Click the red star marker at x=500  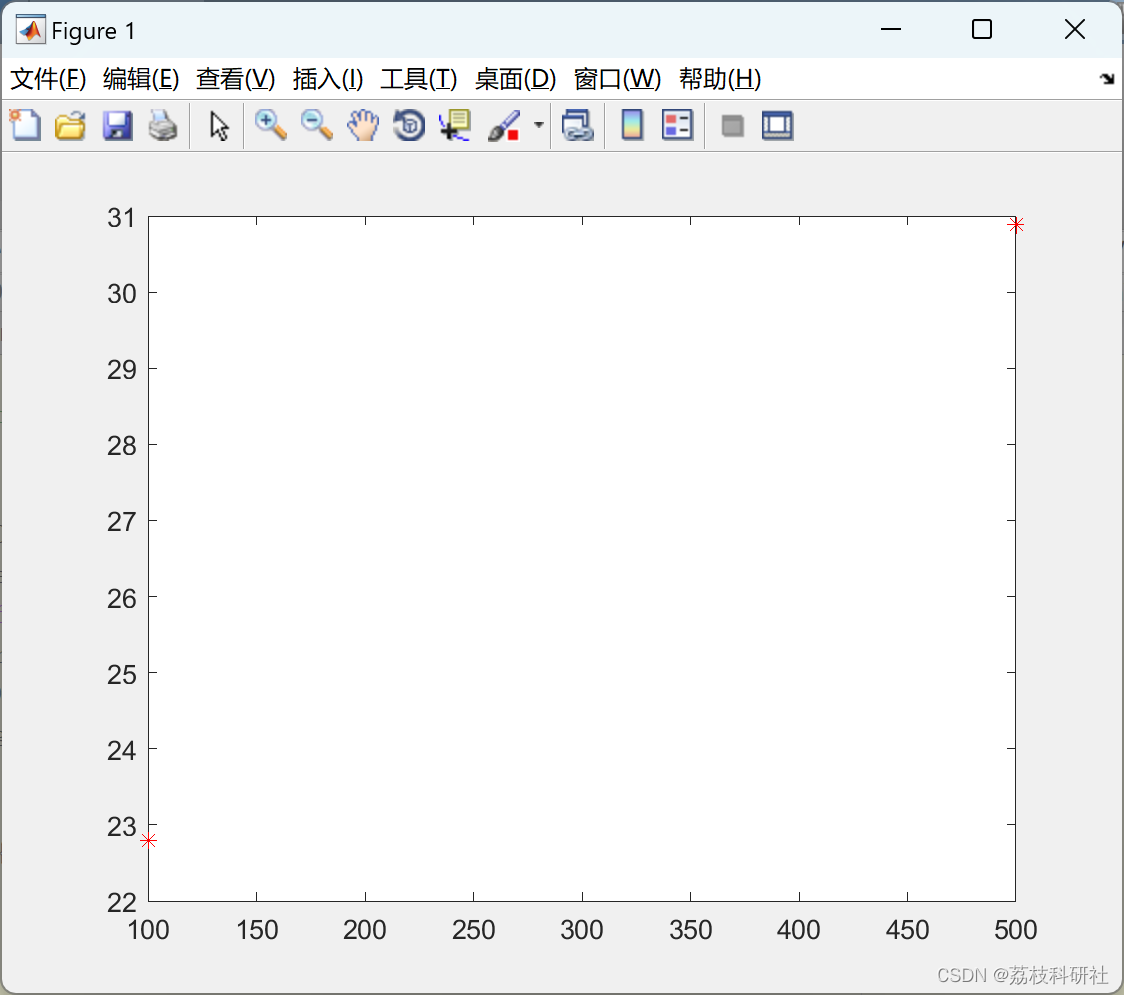(x=1015, y=225)
